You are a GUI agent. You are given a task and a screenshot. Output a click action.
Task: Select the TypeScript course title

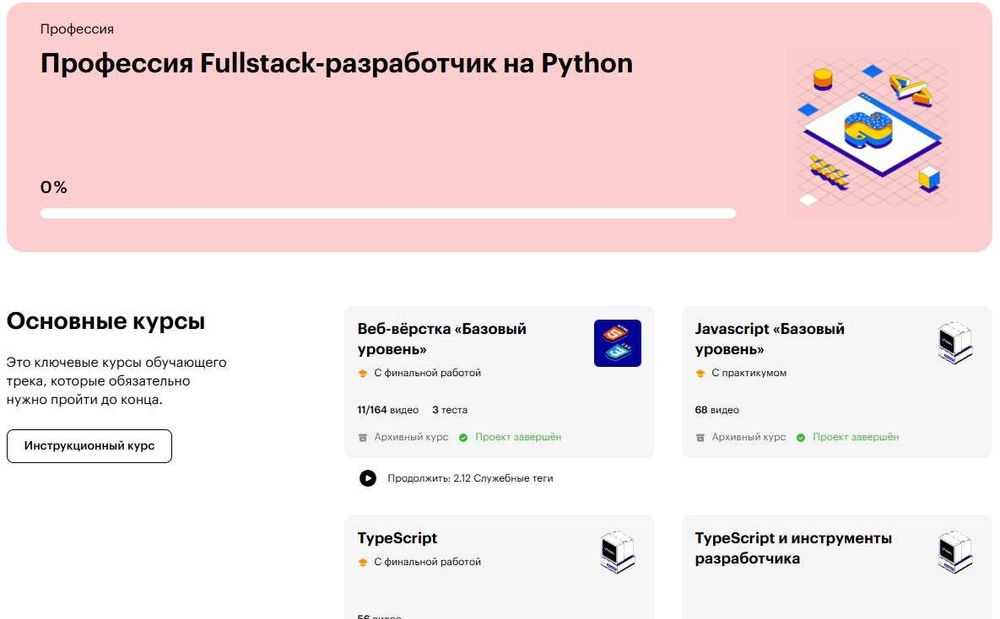tap(397, 538)
